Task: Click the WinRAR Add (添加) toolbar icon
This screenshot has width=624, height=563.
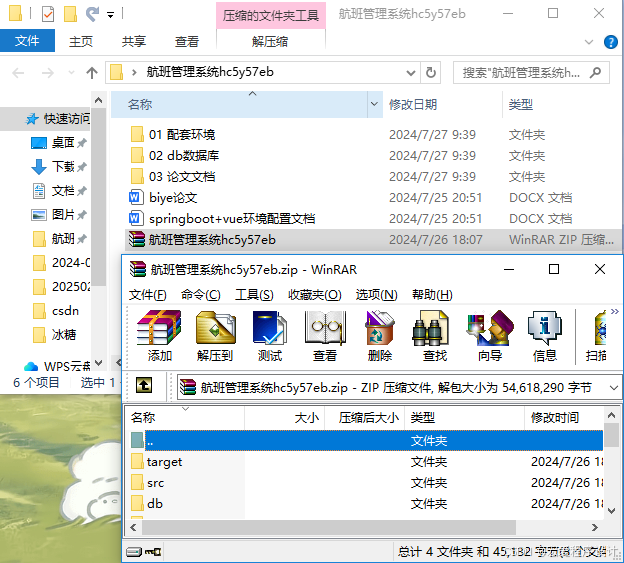Action: pyautogui.click(x=159, y=336)
